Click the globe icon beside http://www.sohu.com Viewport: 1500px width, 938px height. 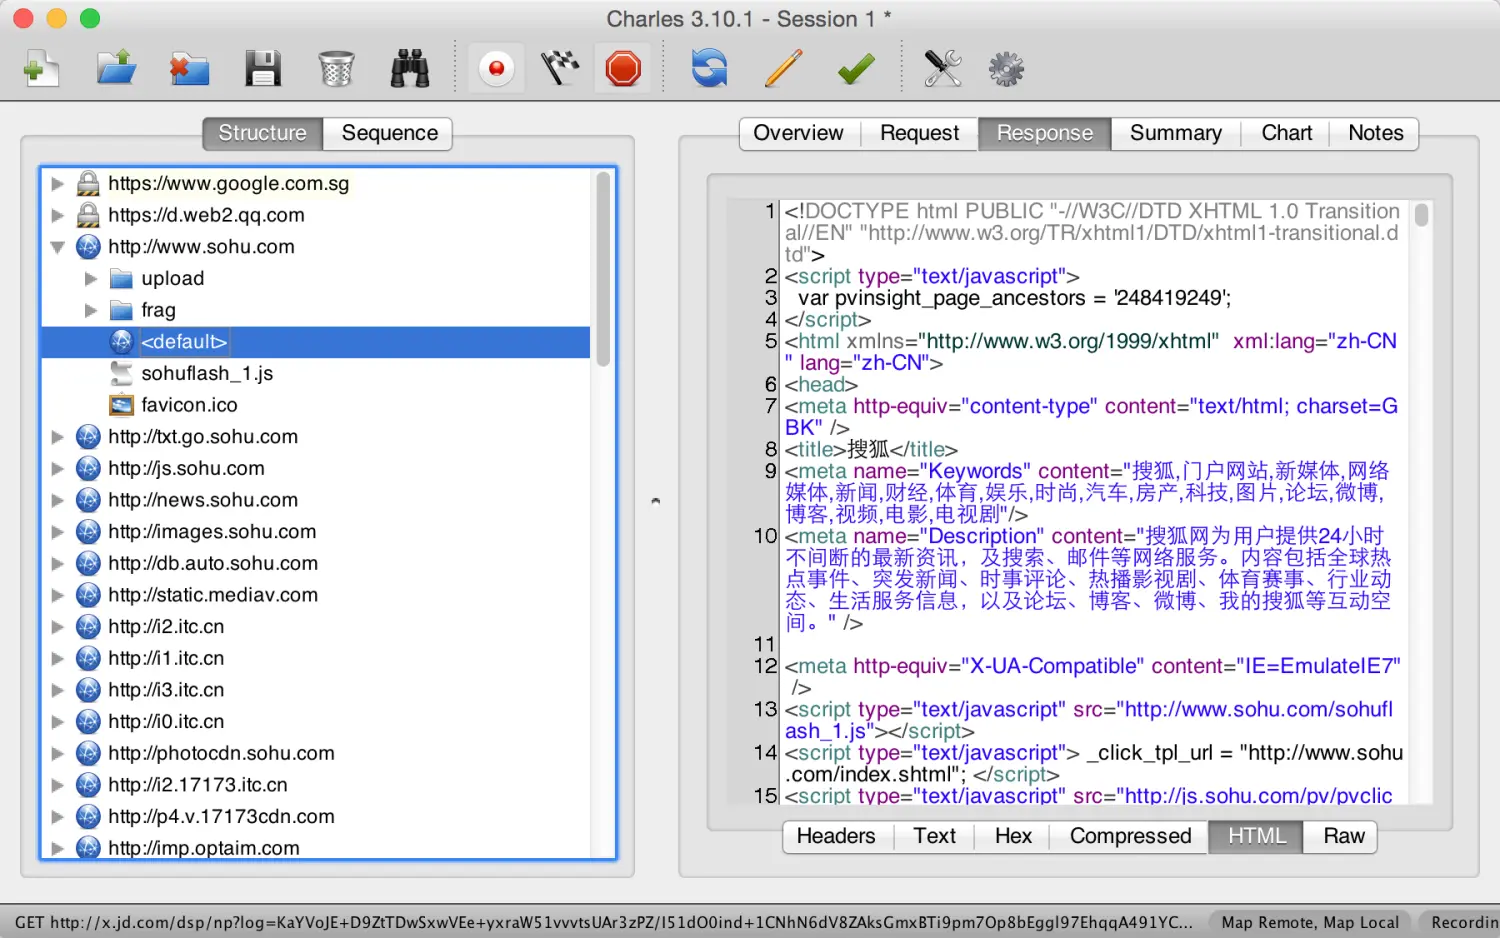[88, 247]
